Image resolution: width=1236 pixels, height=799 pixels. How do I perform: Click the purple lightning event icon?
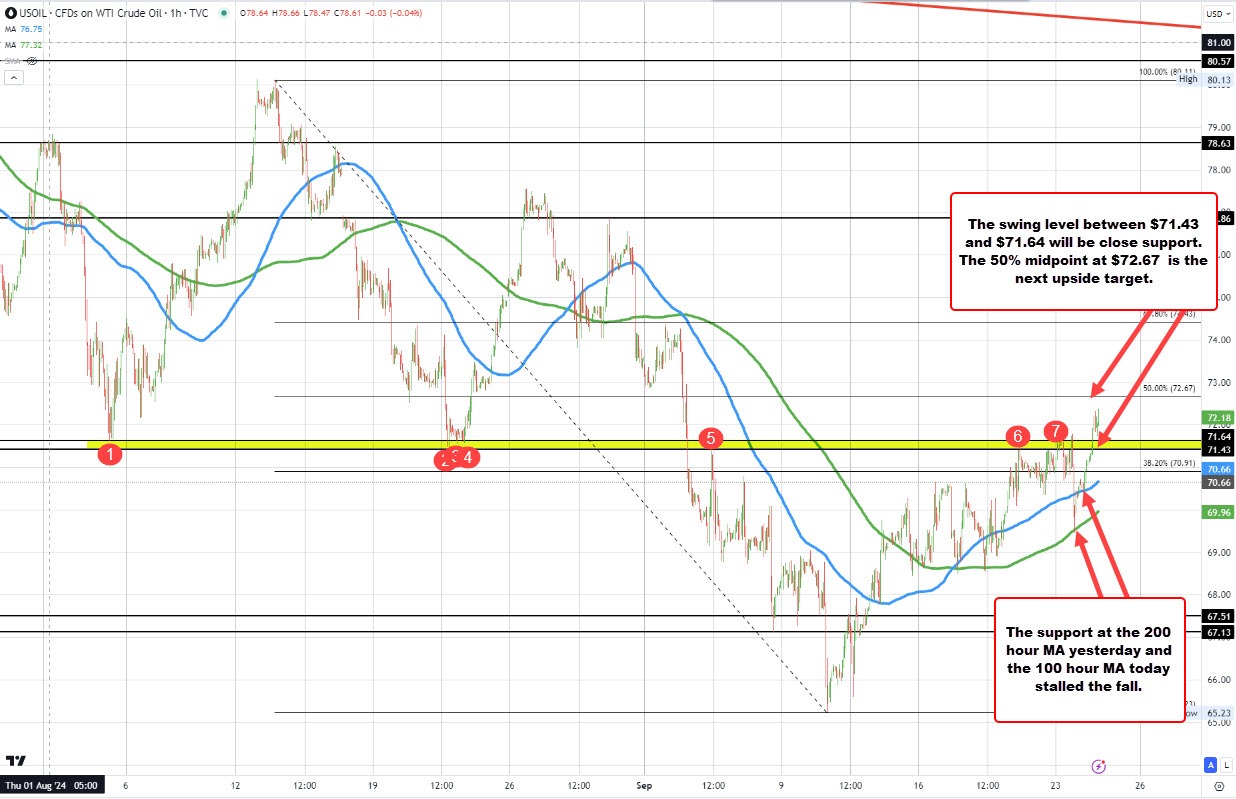(1099, 766)
